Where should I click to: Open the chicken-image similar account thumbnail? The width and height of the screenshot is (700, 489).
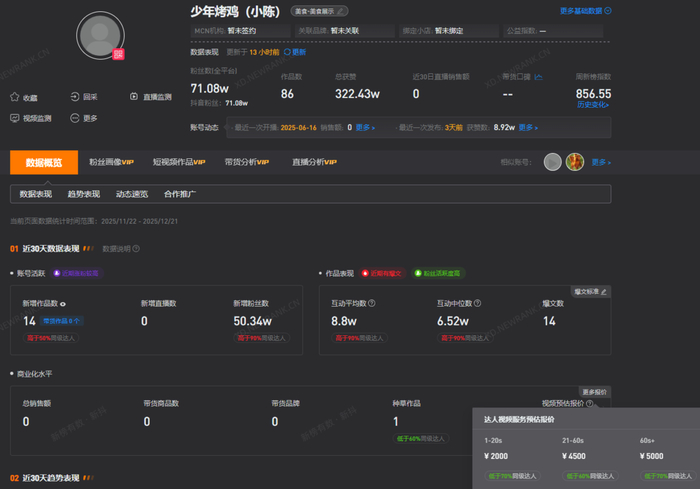tap(575, 162)
